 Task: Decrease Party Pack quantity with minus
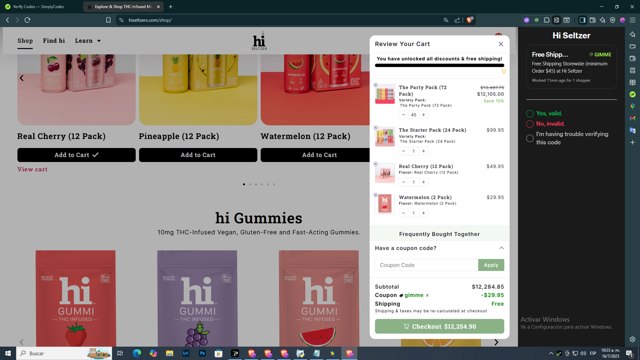(x=404, y=115)
